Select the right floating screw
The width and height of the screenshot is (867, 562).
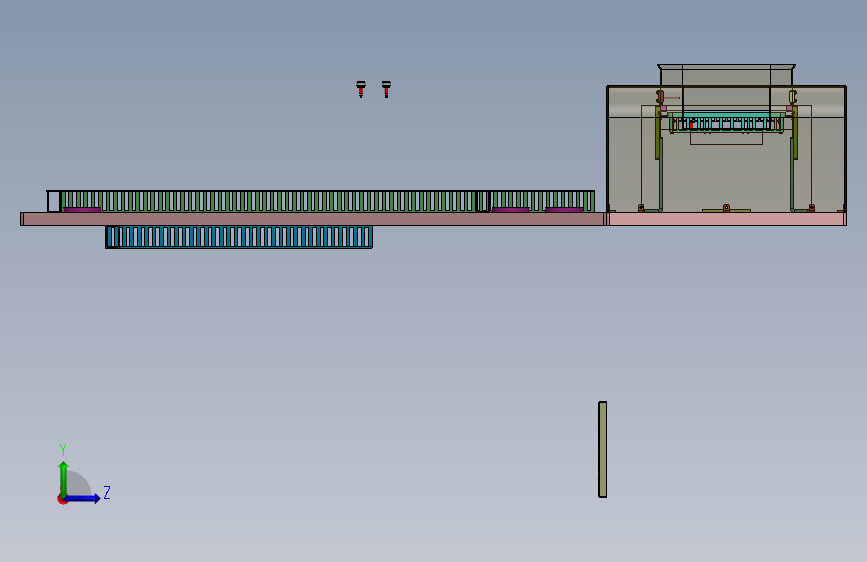point(387,89)
